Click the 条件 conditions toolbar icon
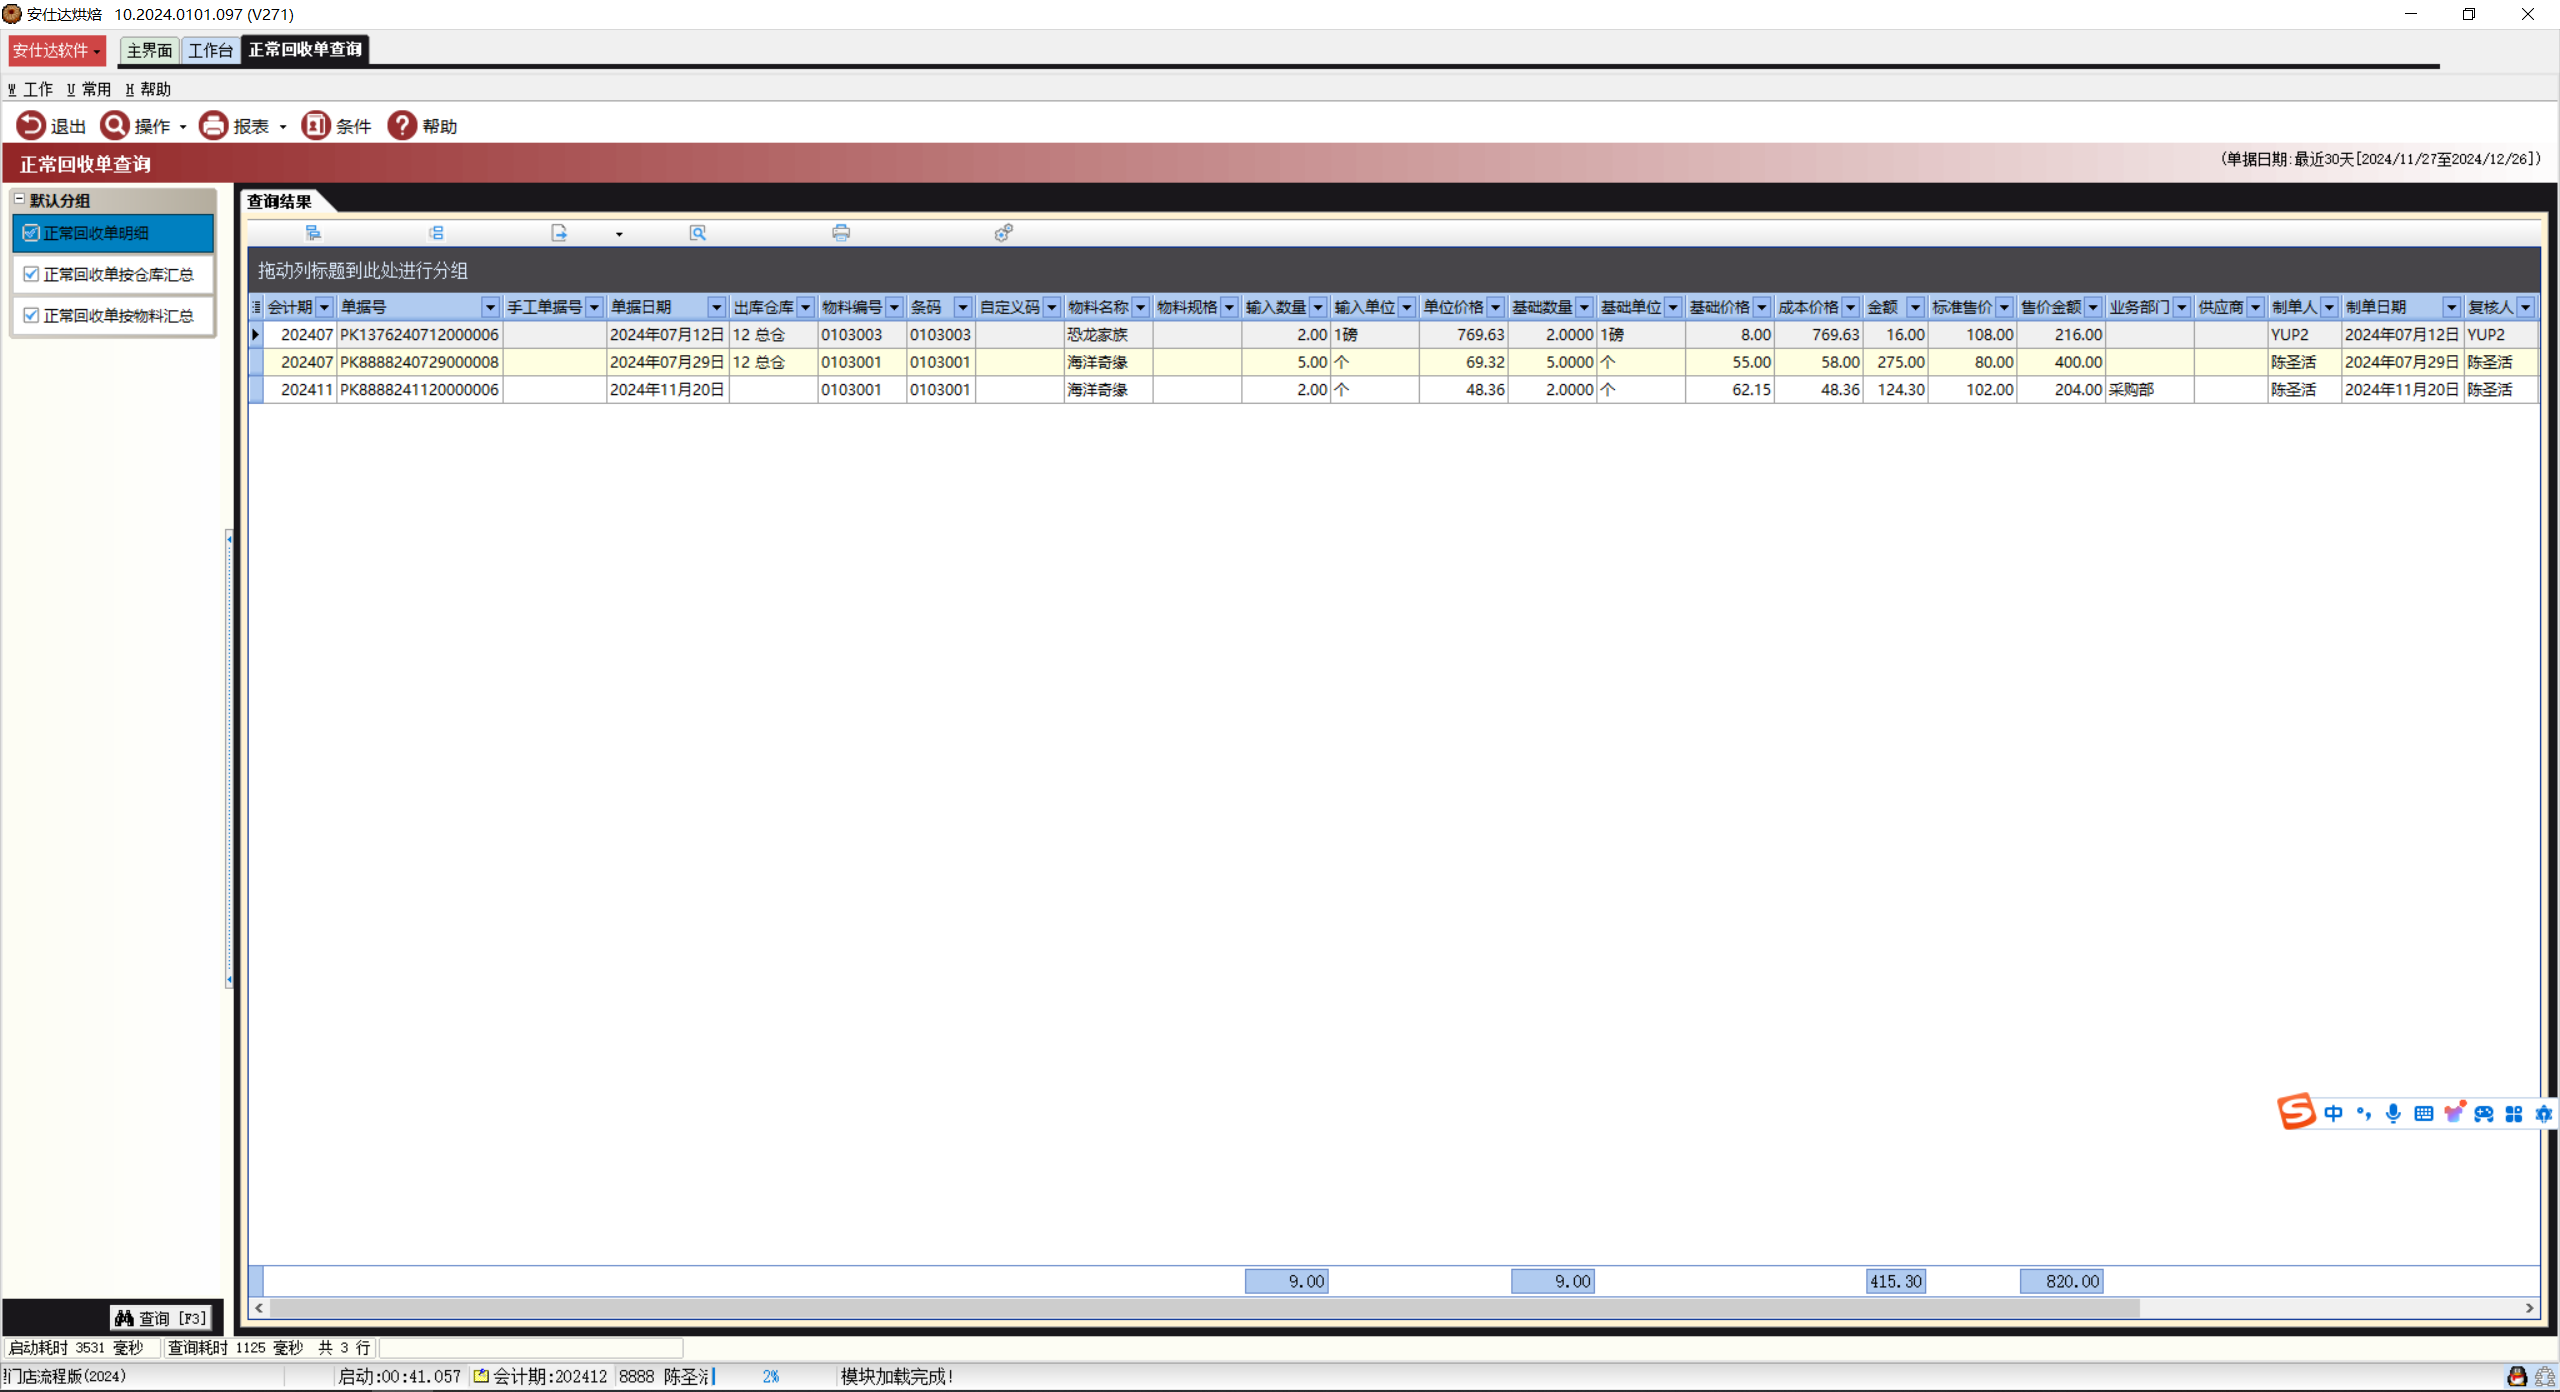Screen dimensions: 2560x1392 tap(316, 125)
